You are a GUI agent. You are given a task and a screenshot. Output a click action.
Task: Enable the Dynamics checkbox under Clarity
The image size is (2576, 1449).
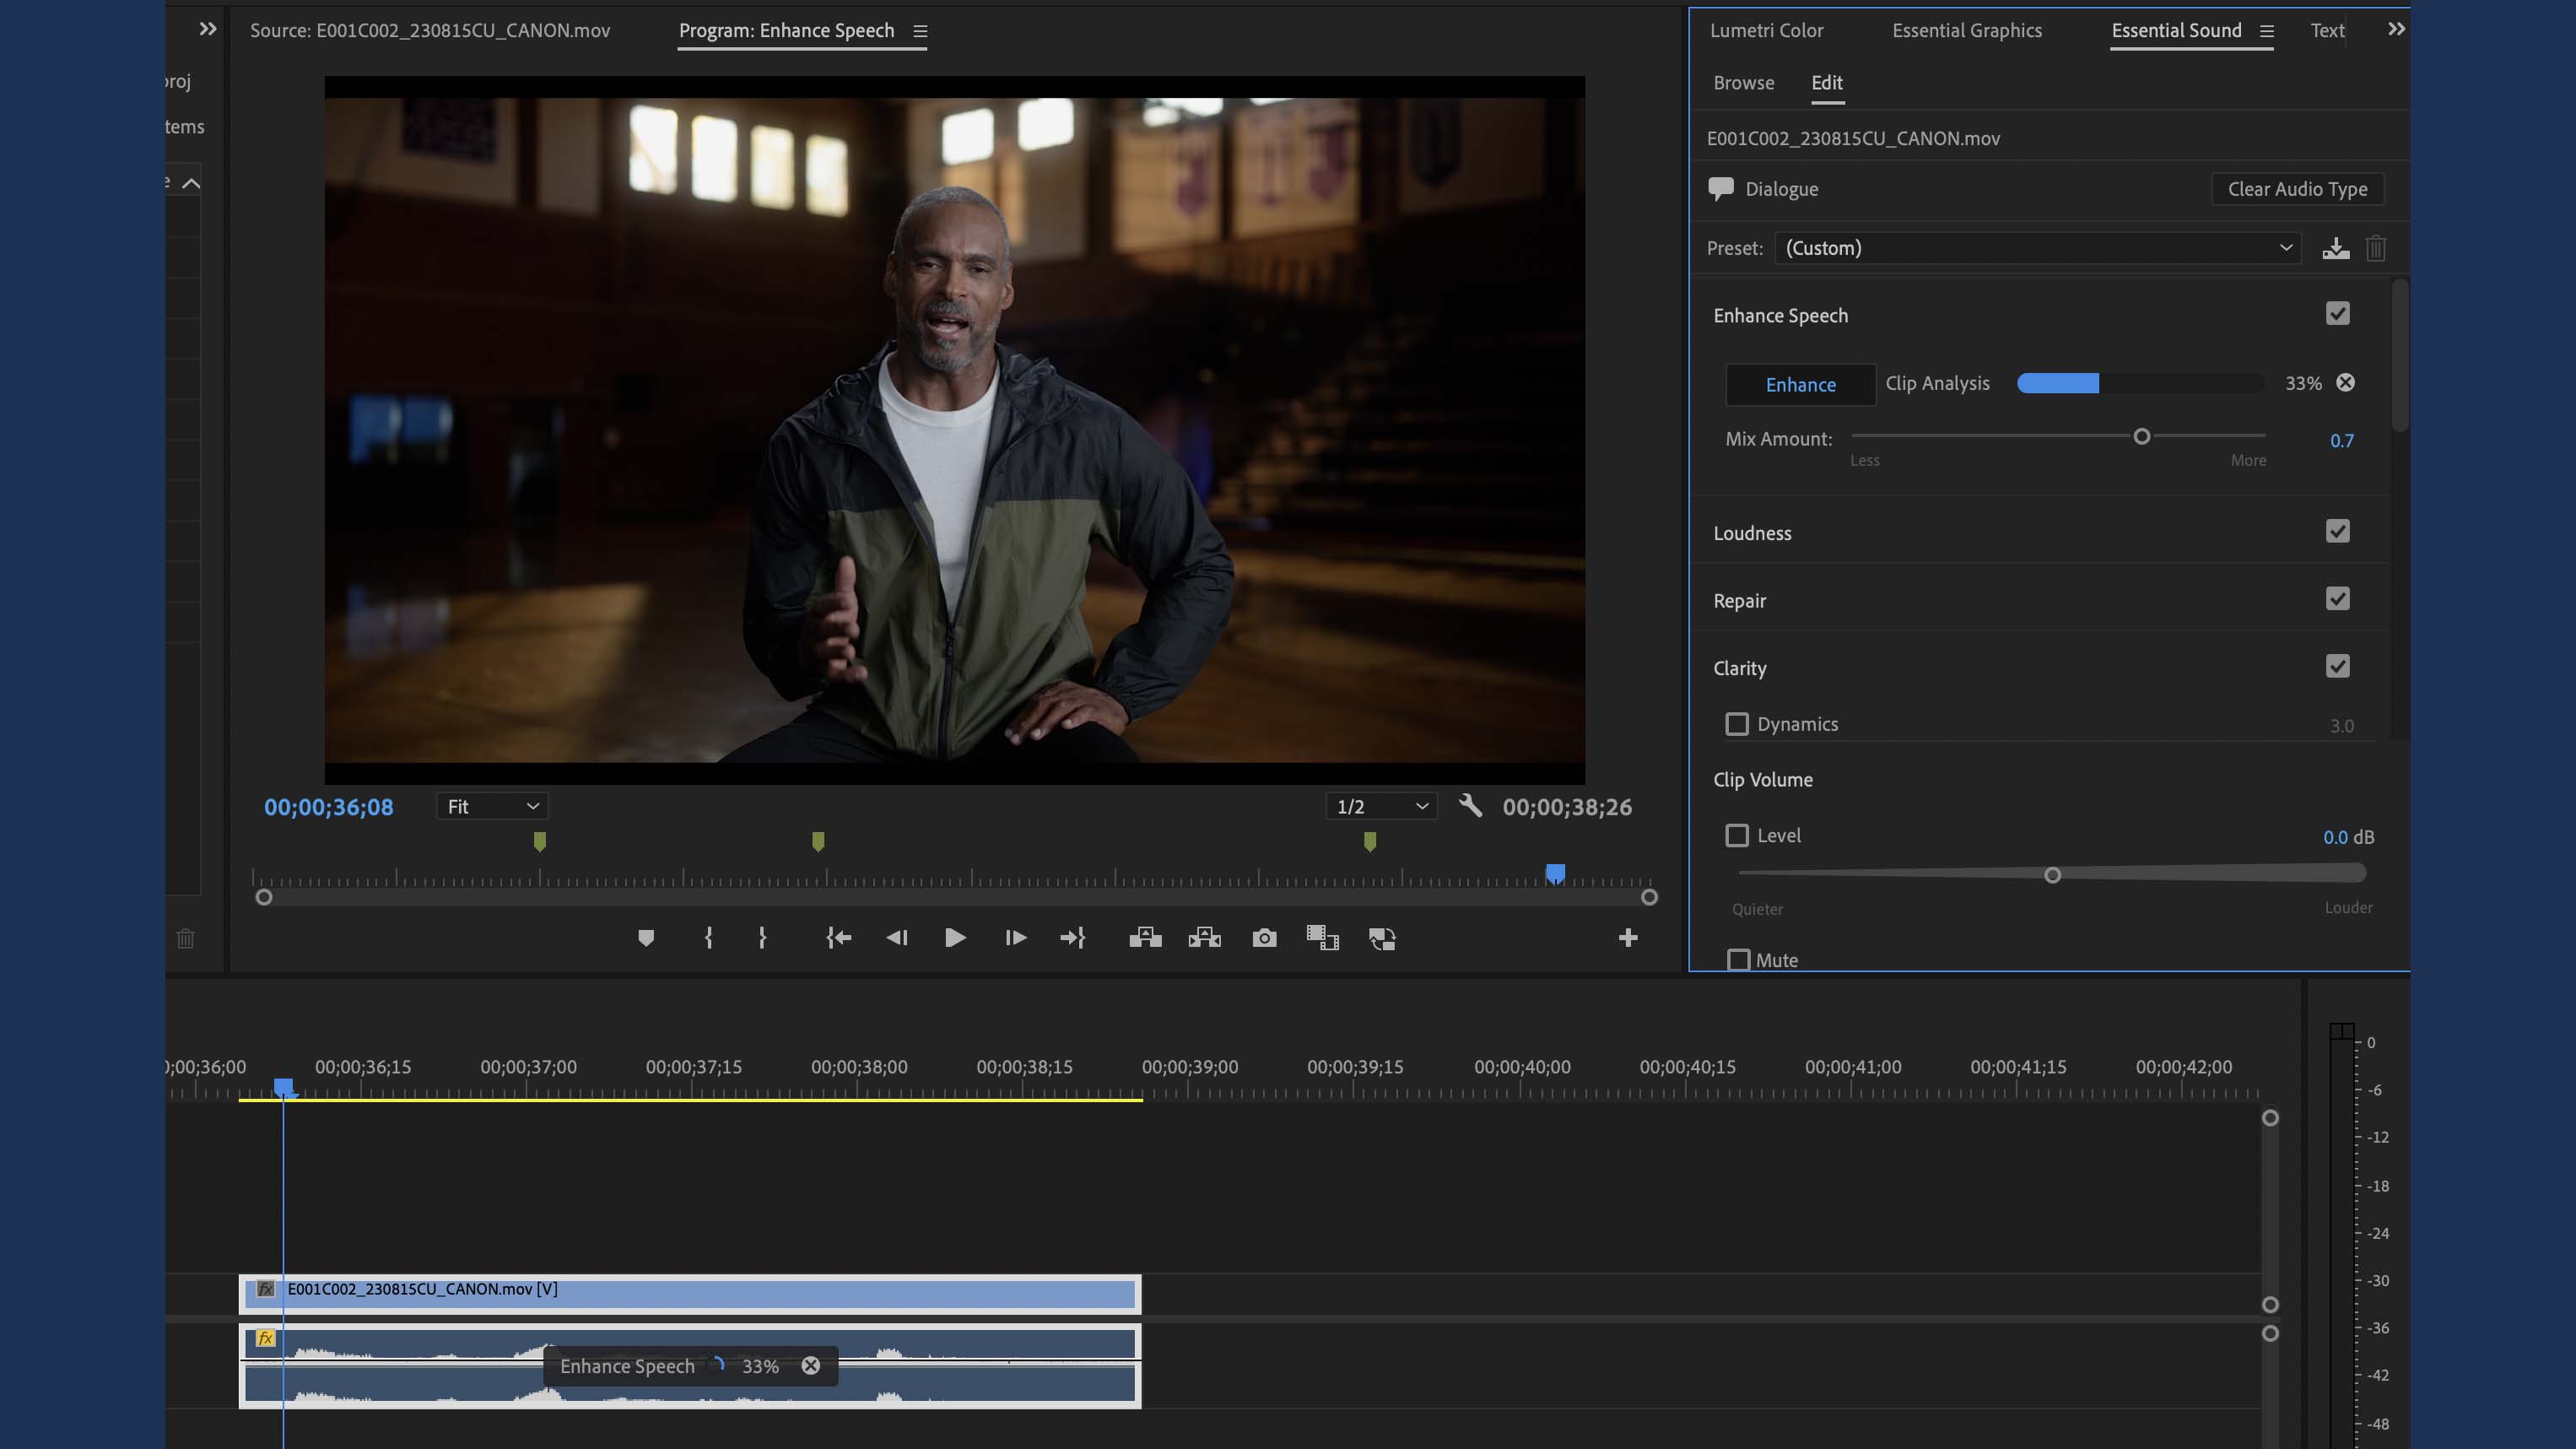pos(1737,723)
